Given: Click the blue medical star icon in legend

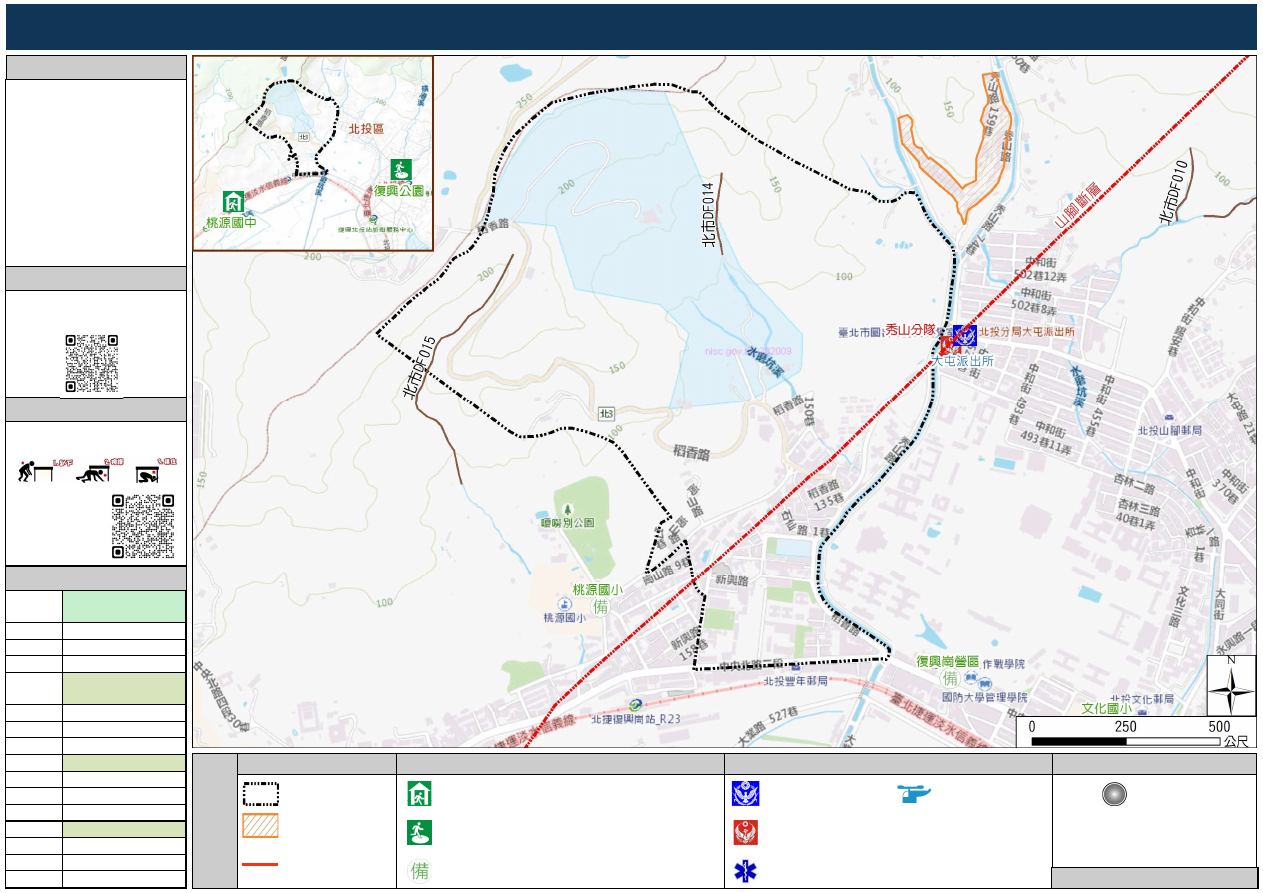Looking at the screenshot, I should [x=746, y=870].
